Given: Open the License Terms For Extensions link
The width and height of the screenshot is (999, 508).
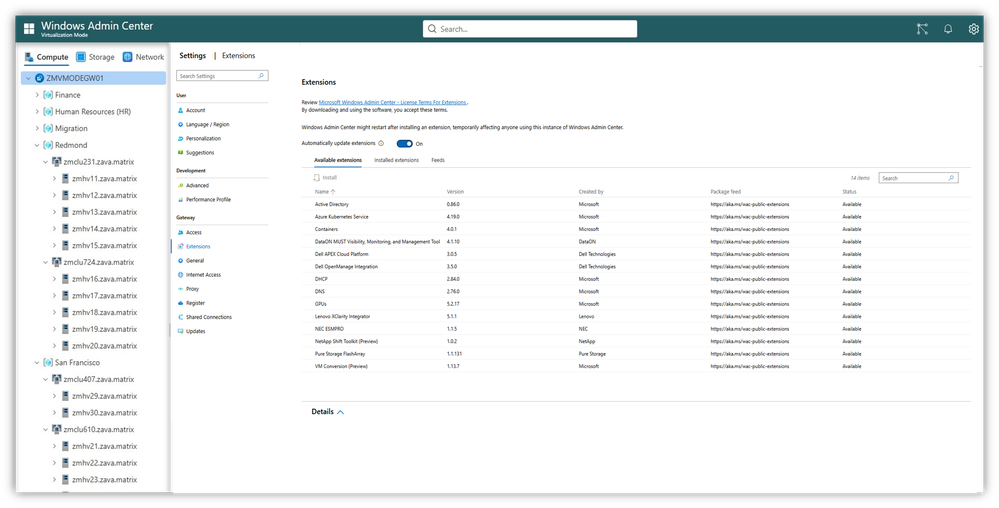Looking at the screenshot, I should pyautogui.click(x=392, y=102).
